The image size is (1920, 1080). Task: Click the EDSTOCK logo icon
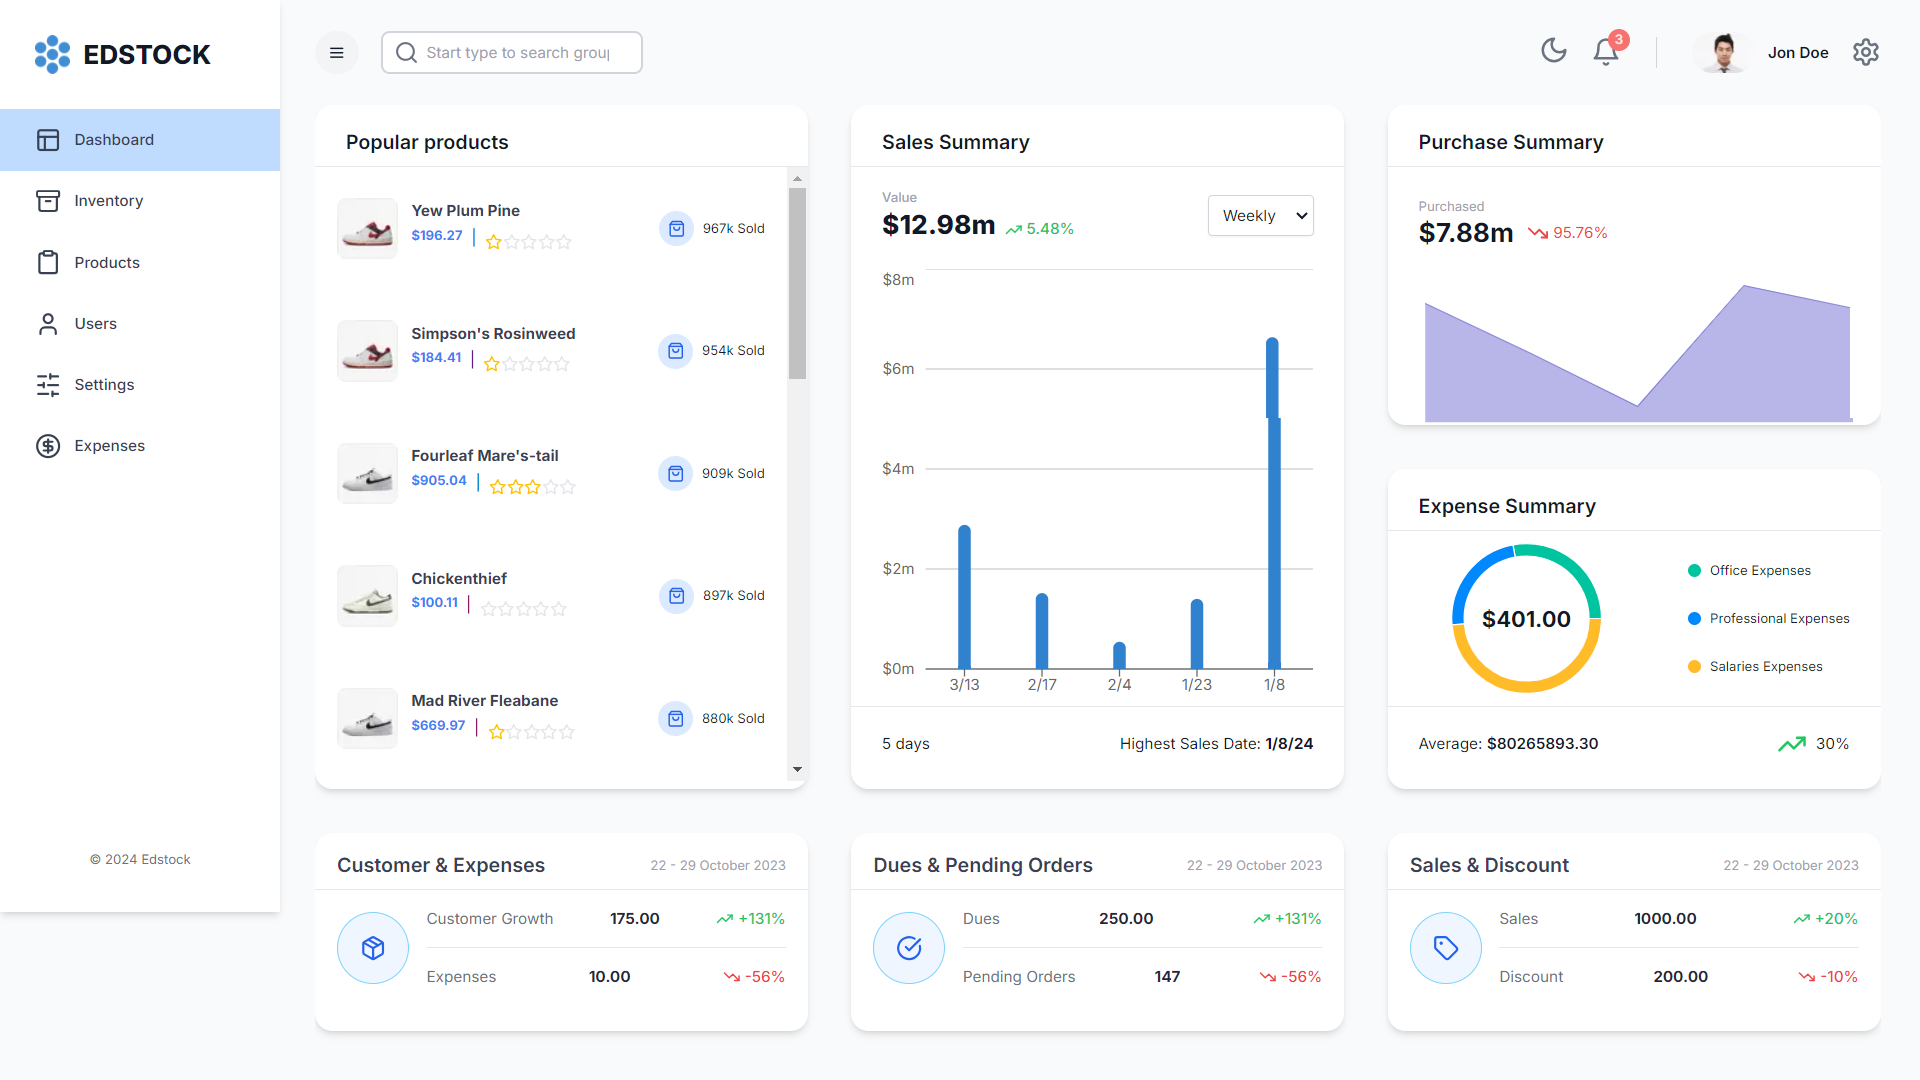[52, 54]
